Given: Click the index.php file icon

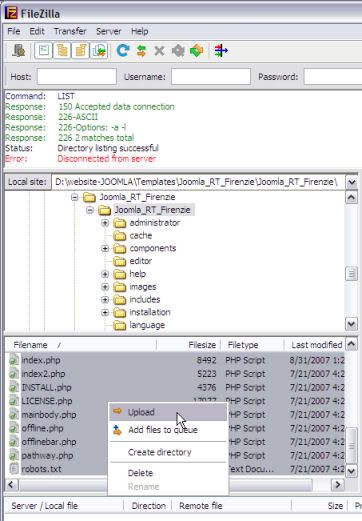Looking at the screenshot, I should coord(14,360).
